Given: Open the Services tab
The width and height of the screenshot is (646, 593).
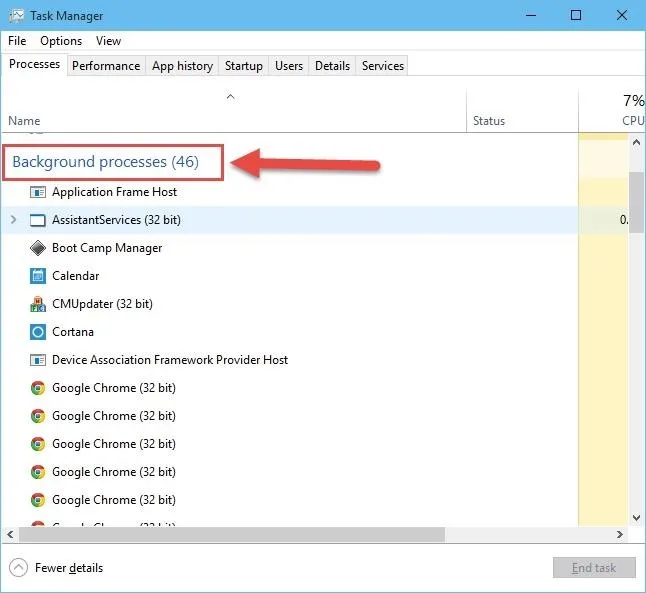Looking at the screenshot, I should click(x=382, y=66).
